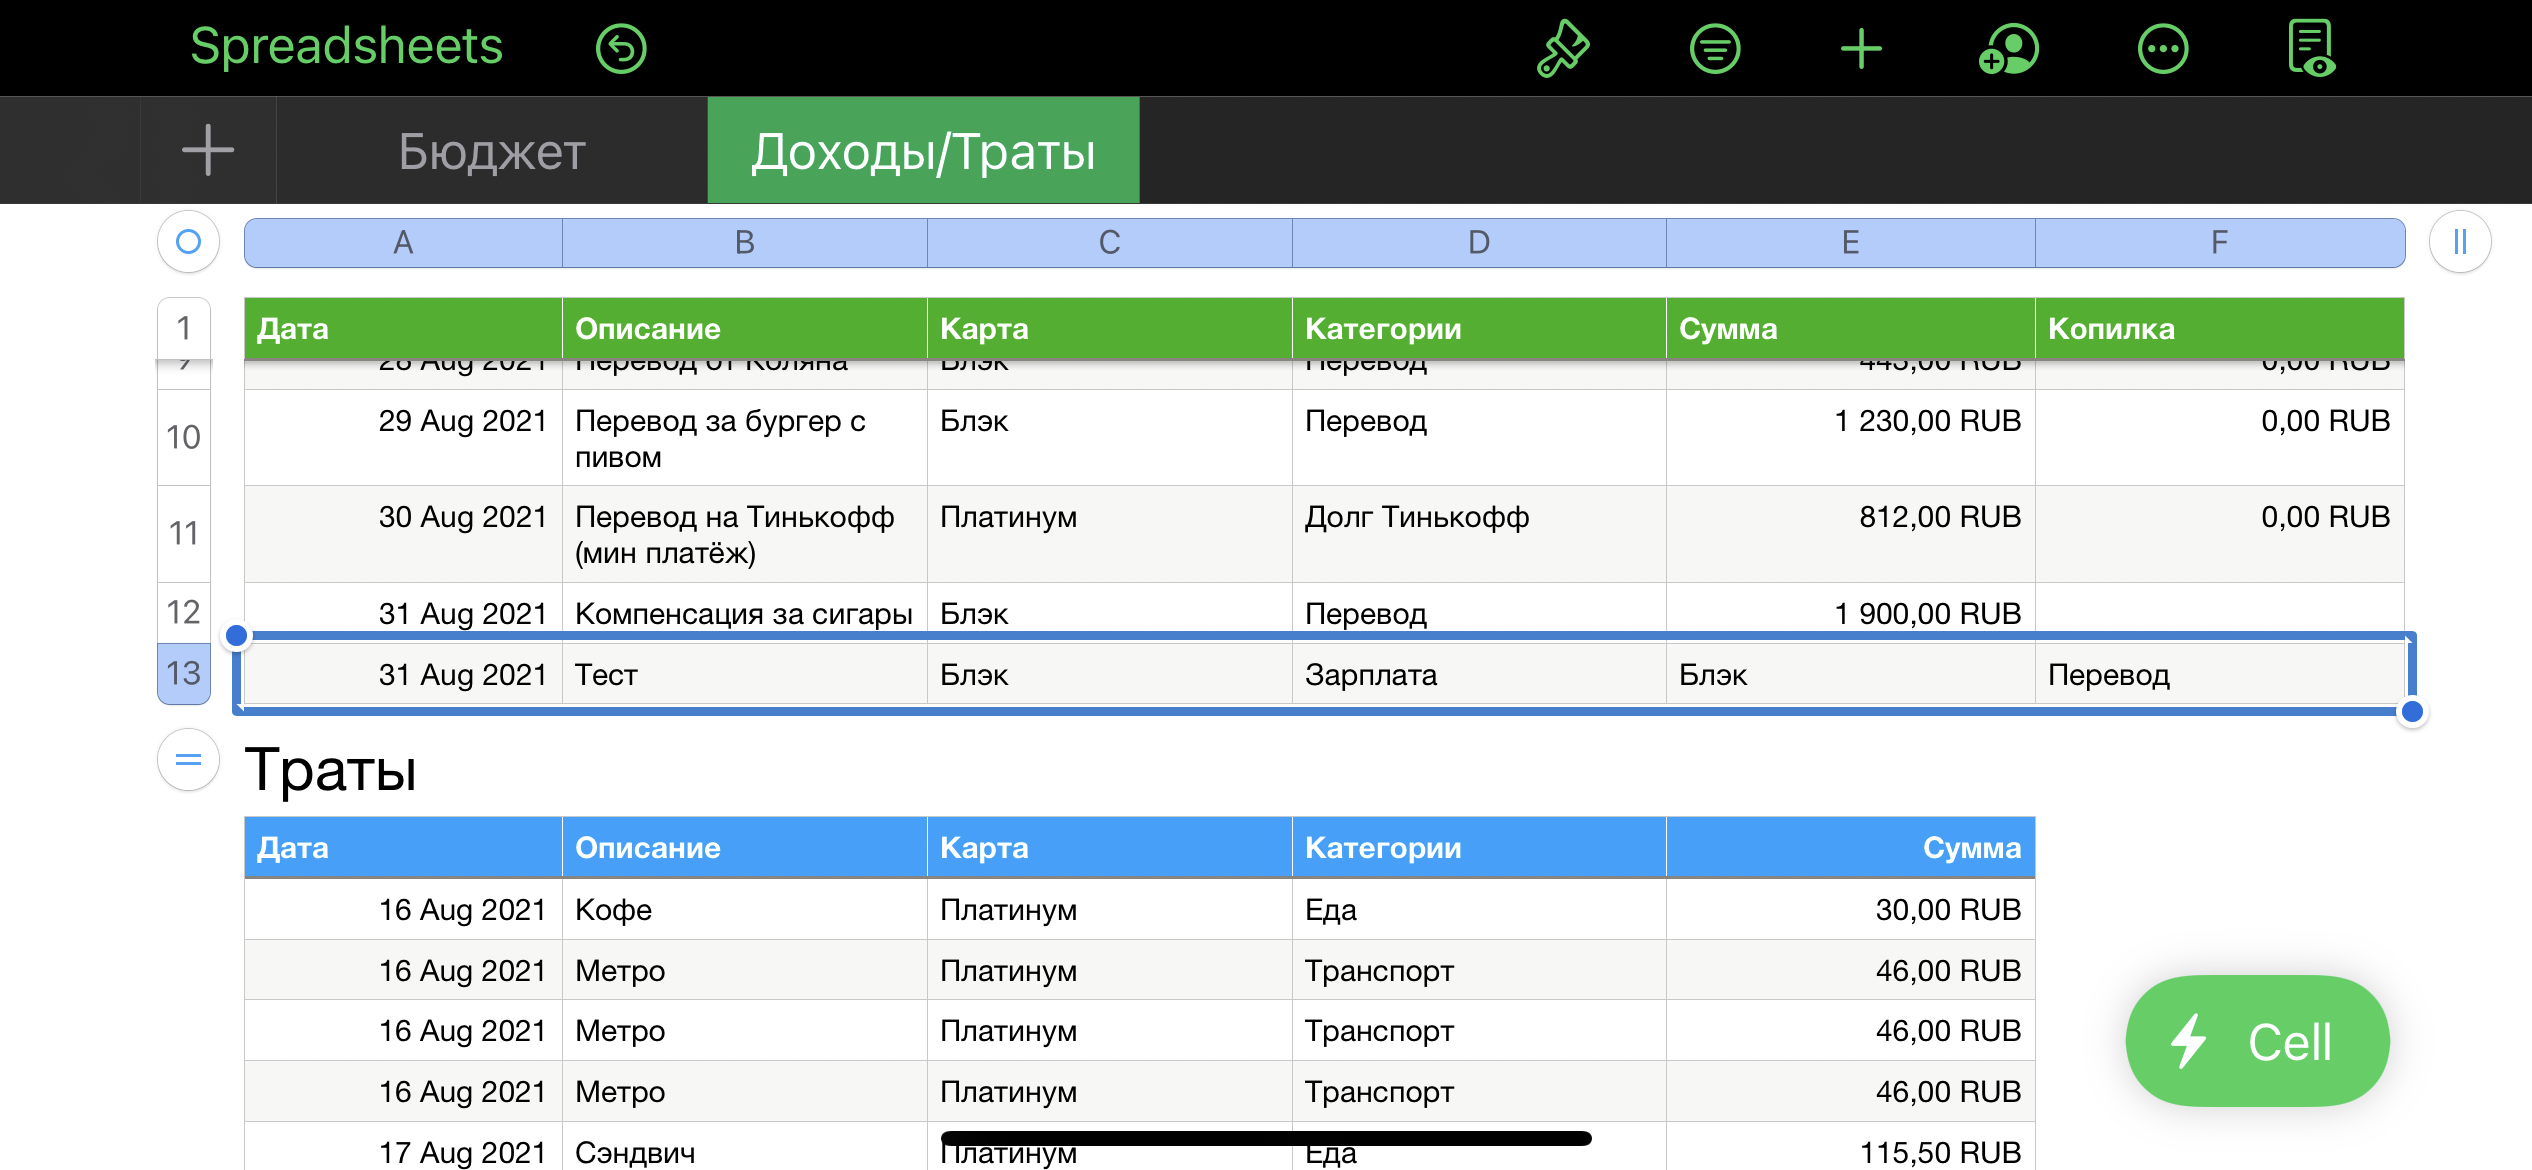Viewport: 2532px width, 1170px height.
Task: Select row 13 number header
Action: coord(184,674)
